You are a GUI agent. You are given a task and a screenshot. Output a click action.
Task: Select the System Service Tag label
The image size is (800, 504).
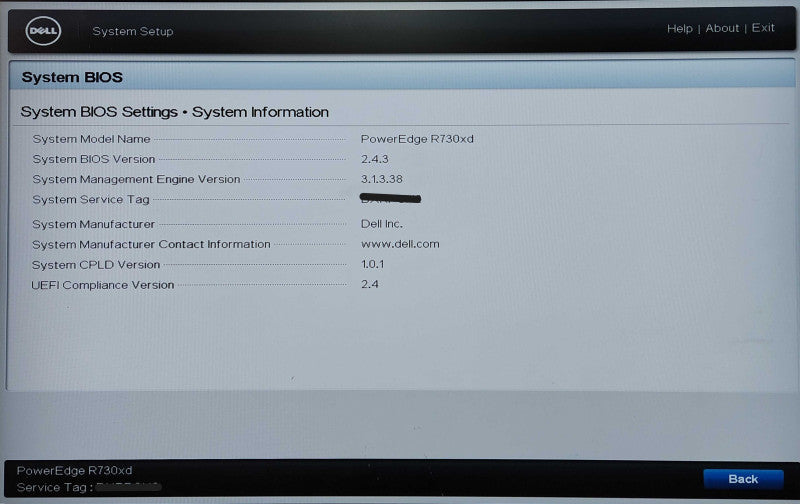coord(91,199)
